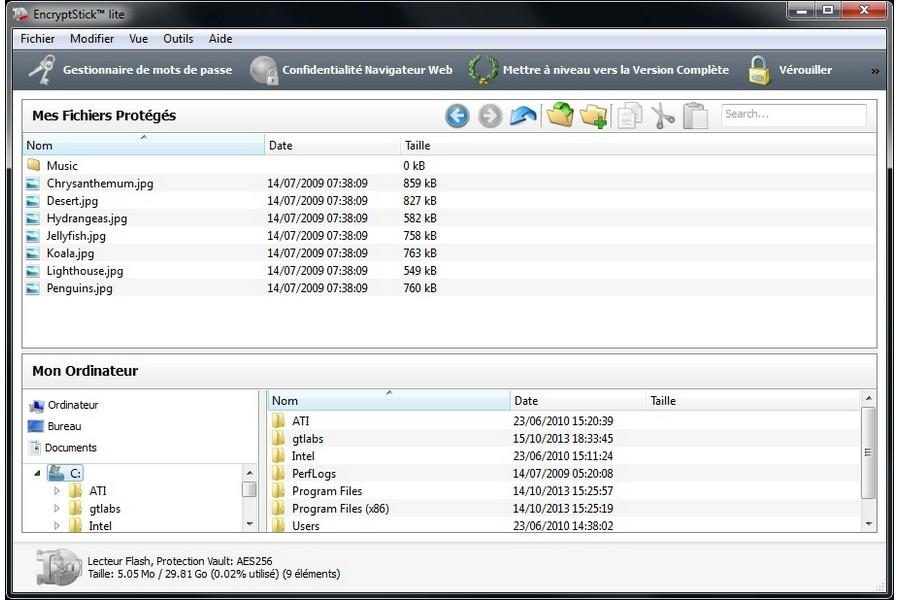Sort protected files by the Date column
The width and height of the screenshot is (900, 600).
point(332,145)
